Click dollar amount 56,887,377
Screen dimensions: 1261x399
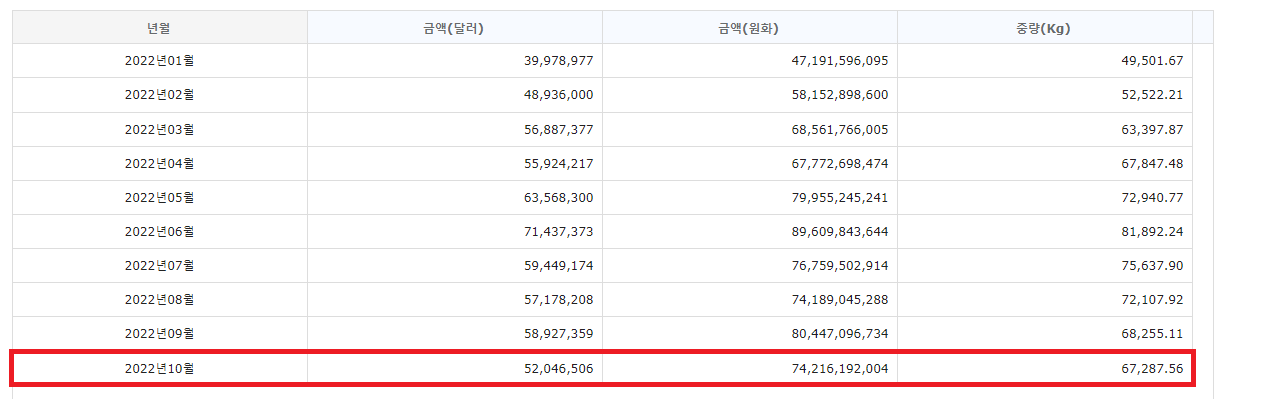[558, 129]
